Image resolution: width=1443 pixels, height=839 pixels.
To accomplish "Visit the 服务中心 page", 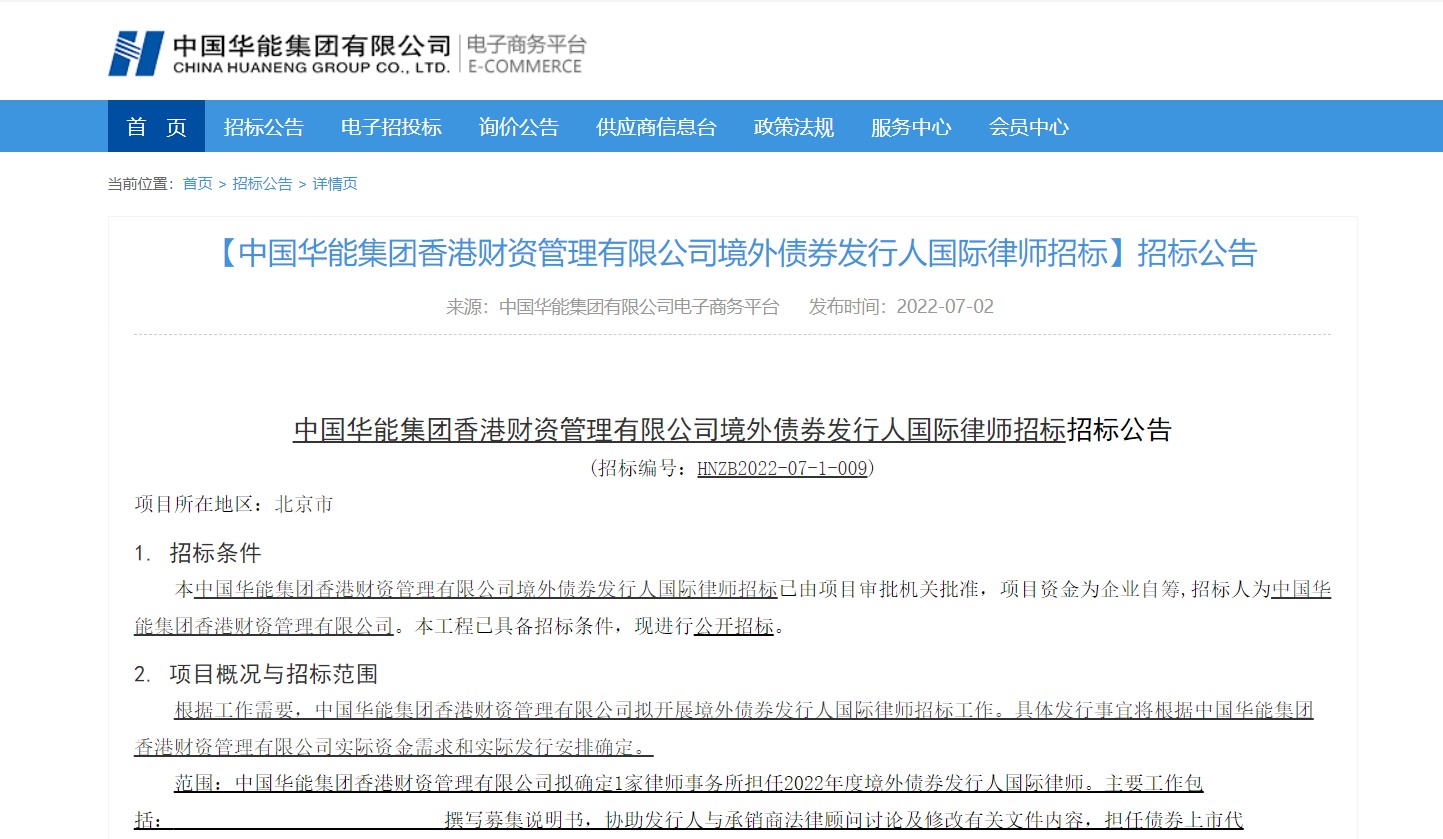I will (x=910, y=127).
